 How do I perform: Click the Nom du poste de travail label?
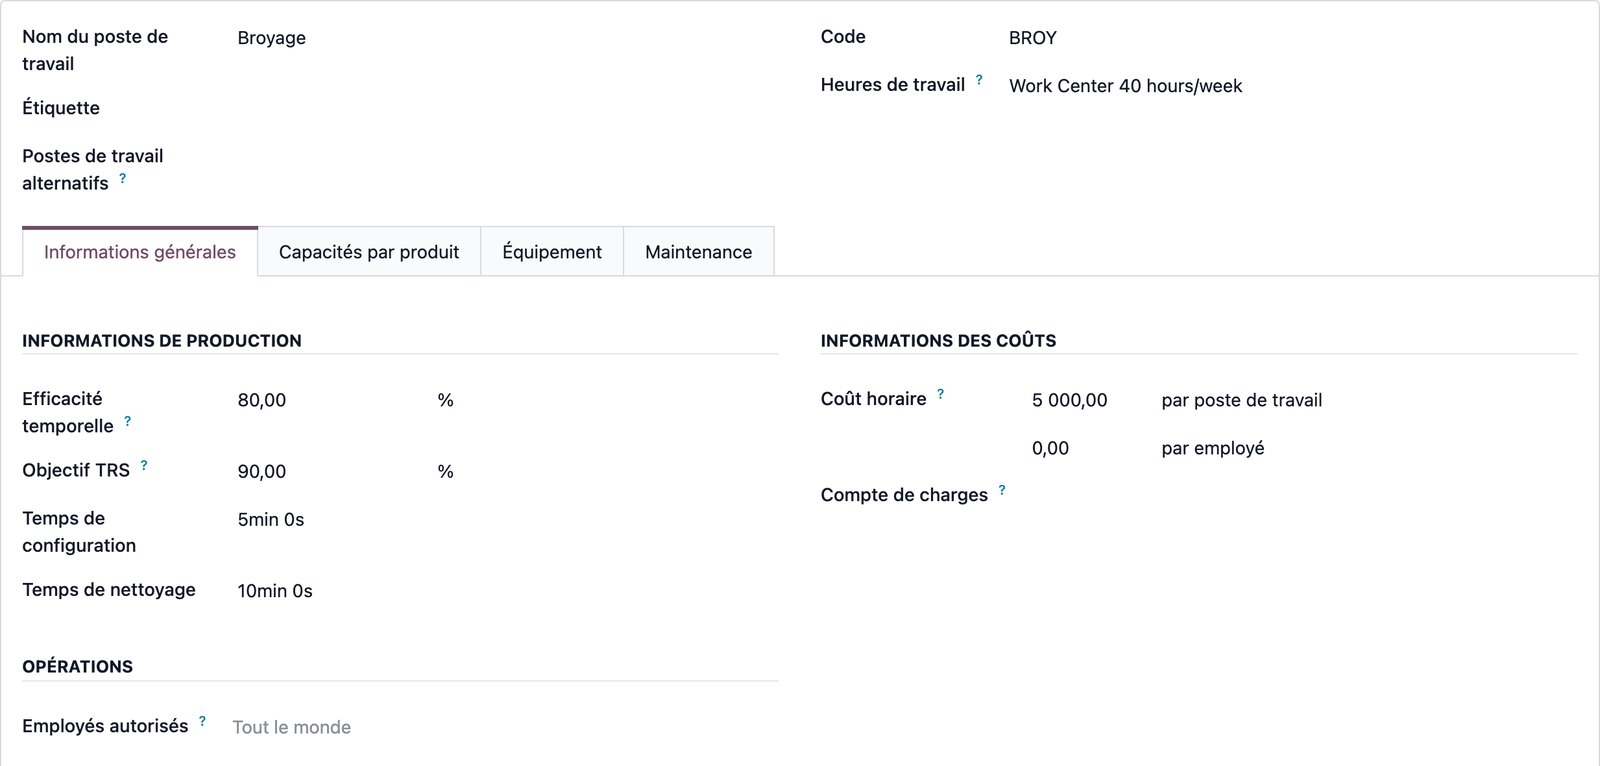click(x=95, y=50)
